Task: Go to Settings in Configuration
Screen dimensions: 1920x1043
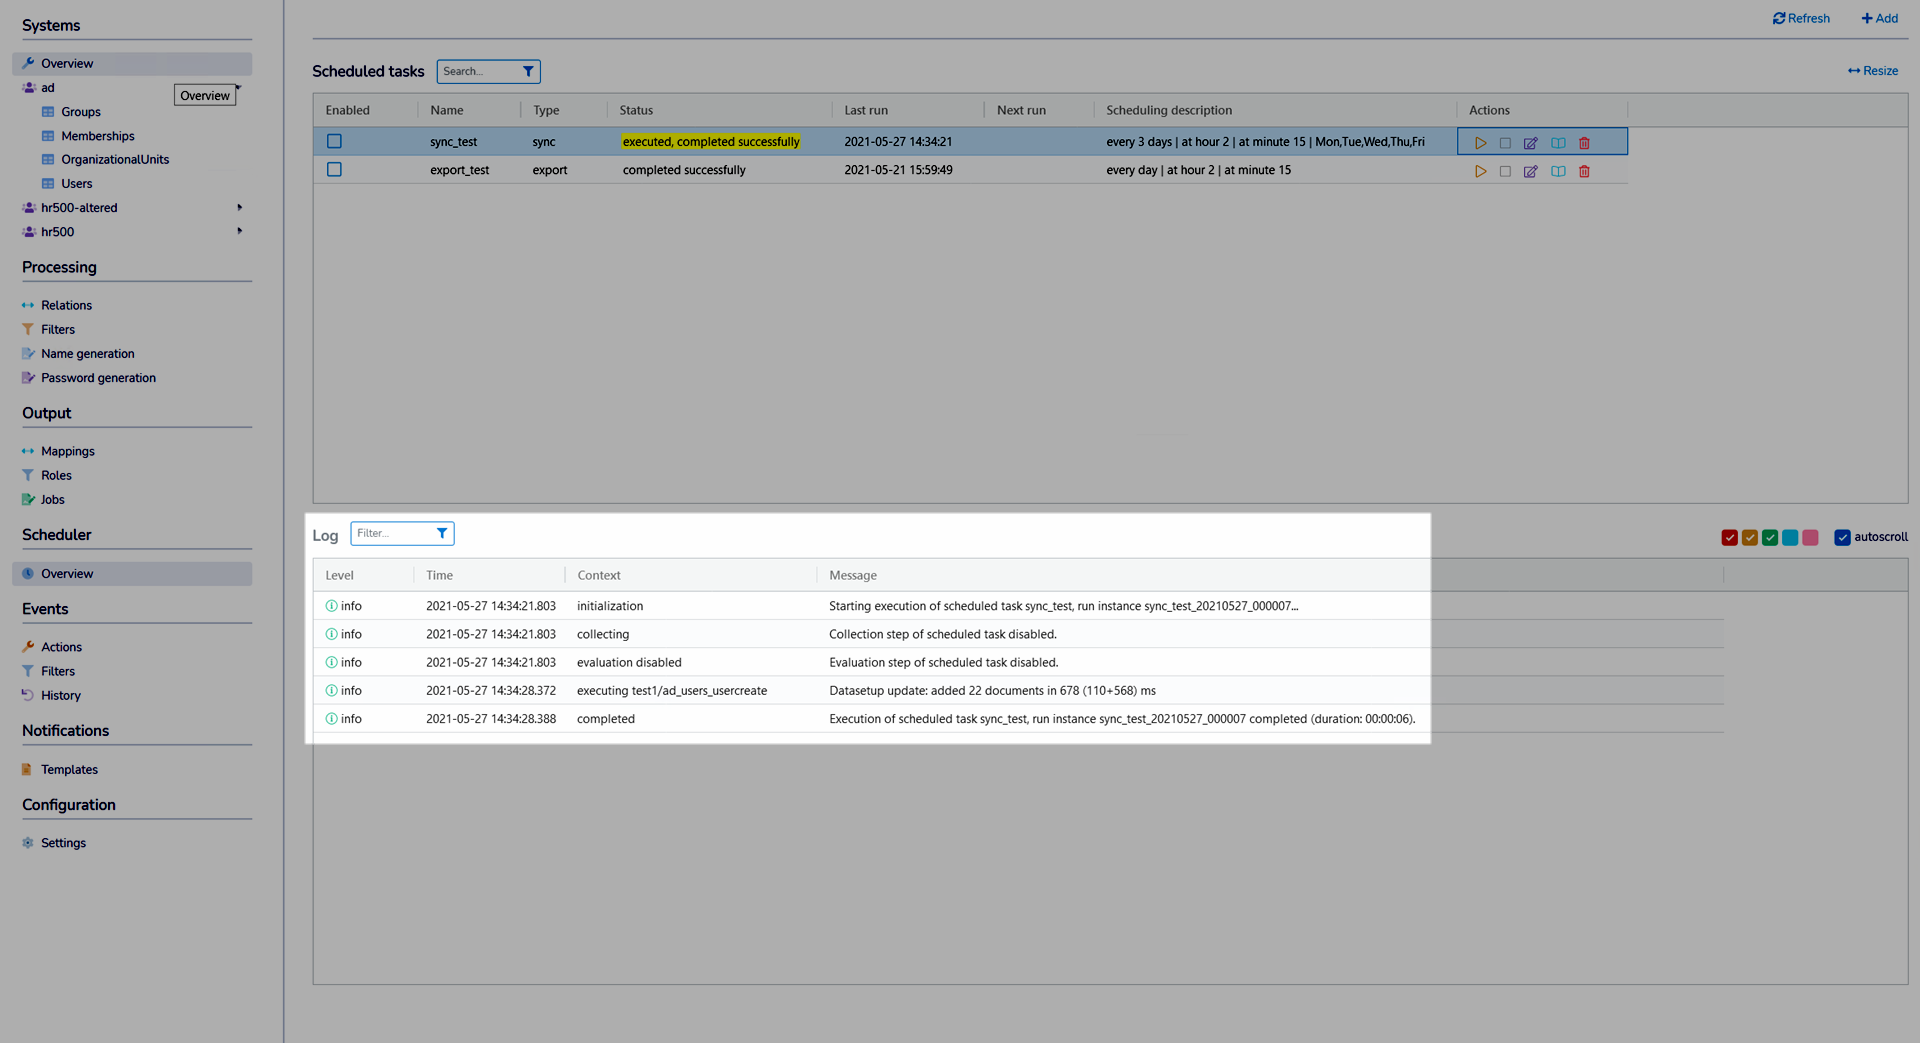Action: pos(63,843)
